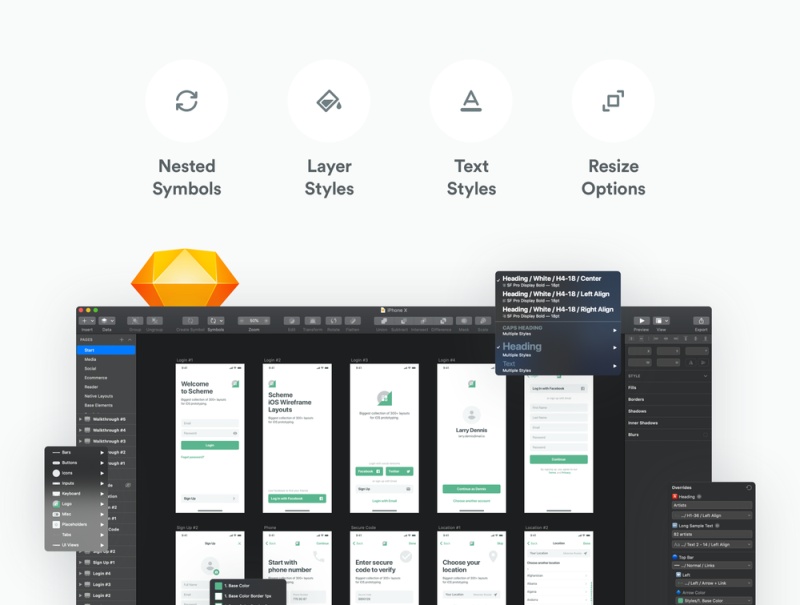Click the Text Styles underlined A icon
The width and height of the screenshot is (800, 605).
(x=470, y=101)
